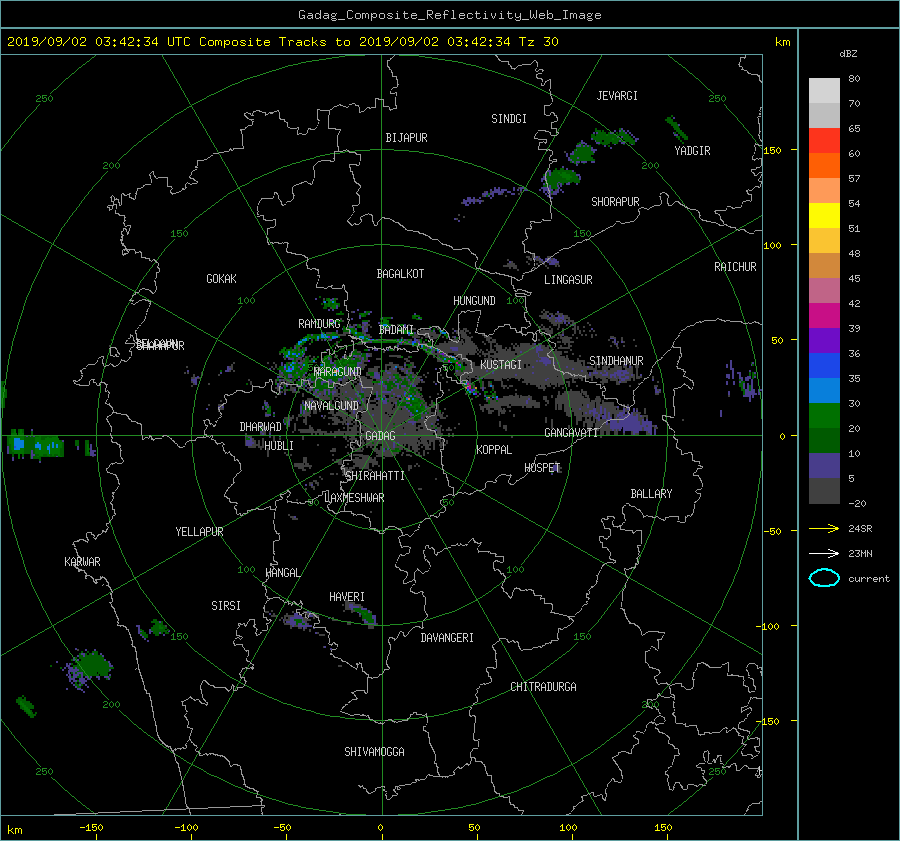Click the NAVALGUND city label
Image resolution: width=900 pixels, height=841 pixels.
coord(331,406)
